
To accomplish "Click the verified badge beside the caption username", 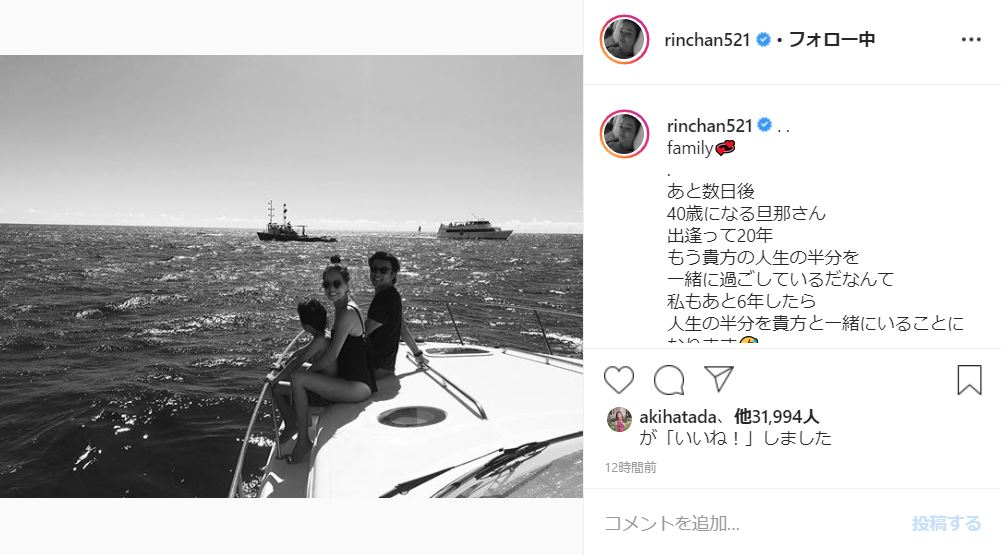I will tap(764, 125).
